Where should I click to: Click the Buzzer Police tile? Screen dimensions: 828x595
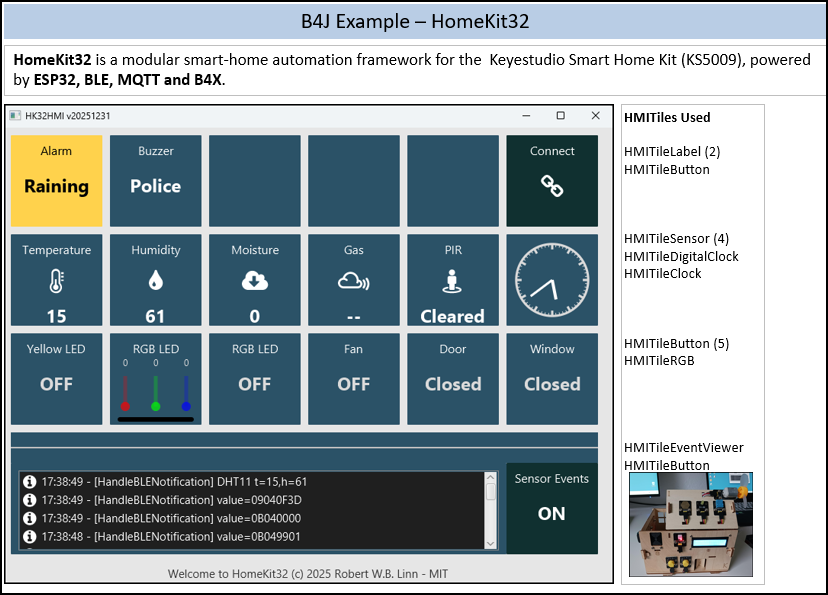155,181
